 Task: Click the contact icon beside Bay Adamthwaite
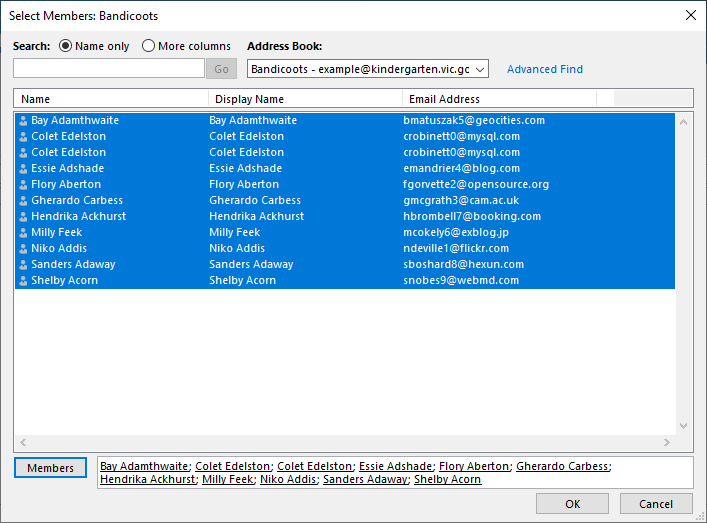click(23, 120)
